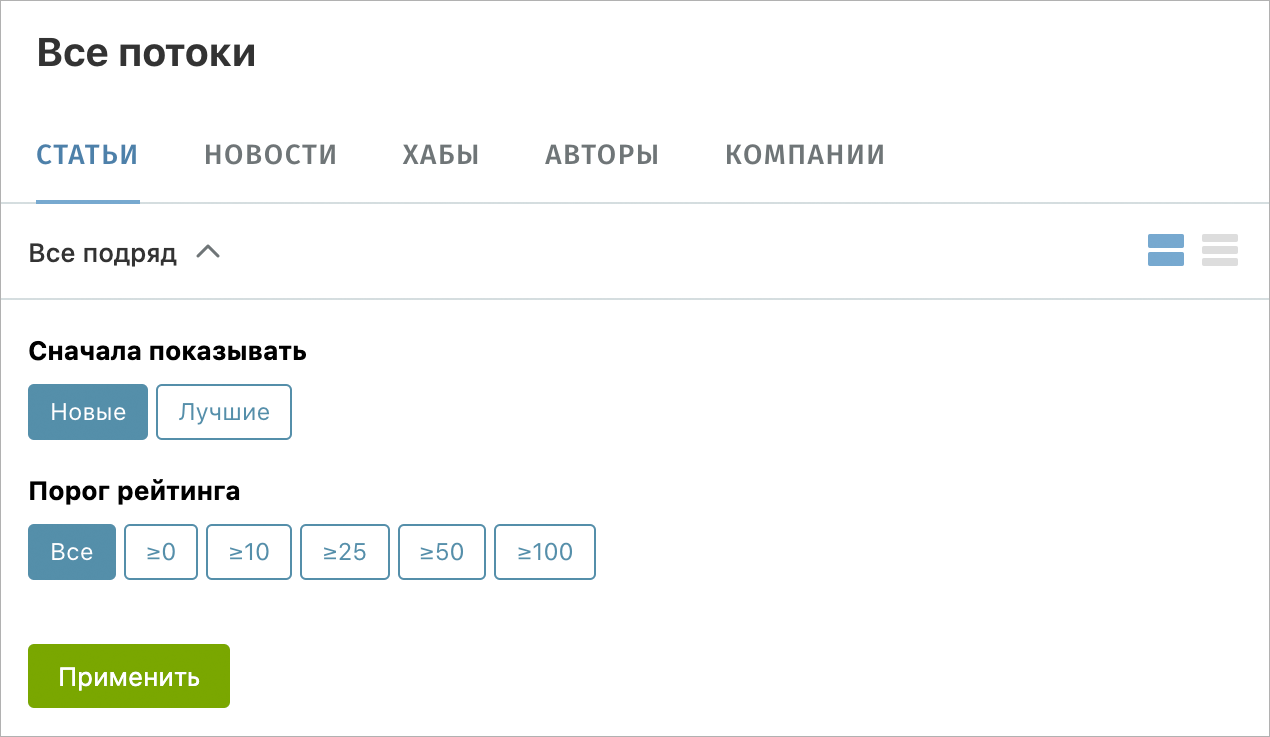This screenshot has width=1270, height=737.
Task: Set rating threshold to ≥0
Action: pos(160,551)
